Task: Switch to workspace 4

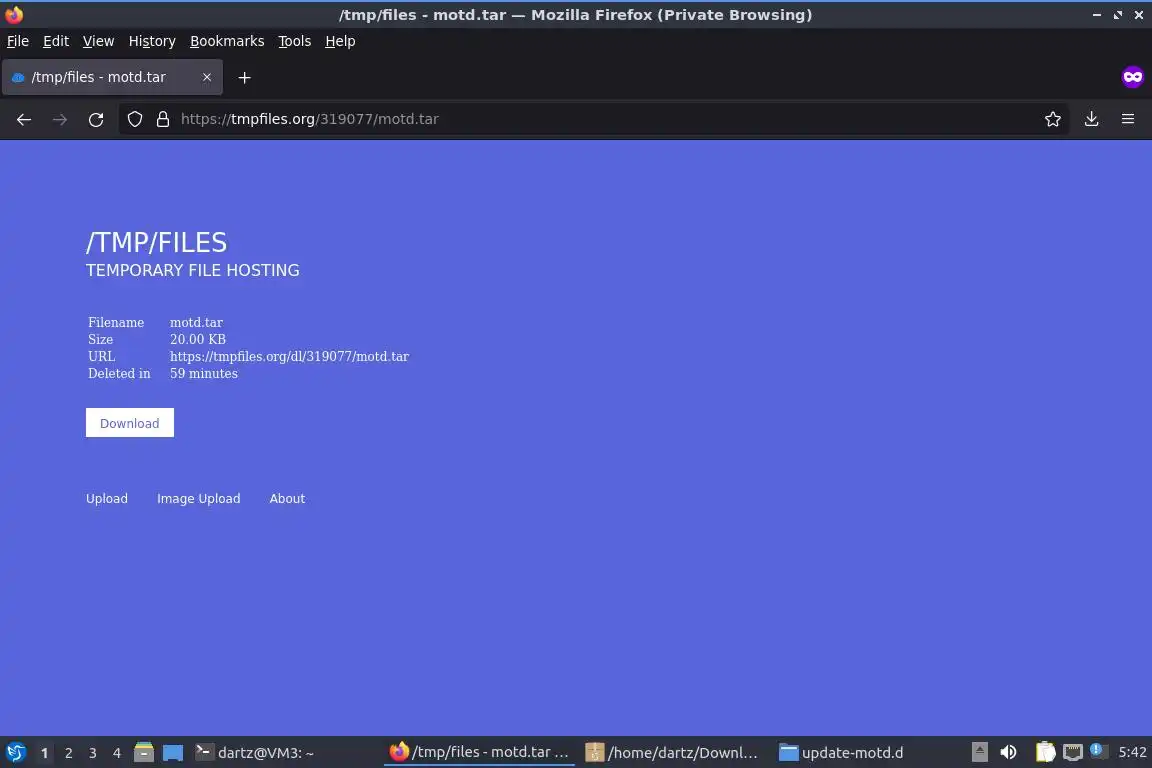Action: pyautogui.click(x=117, y=753)
